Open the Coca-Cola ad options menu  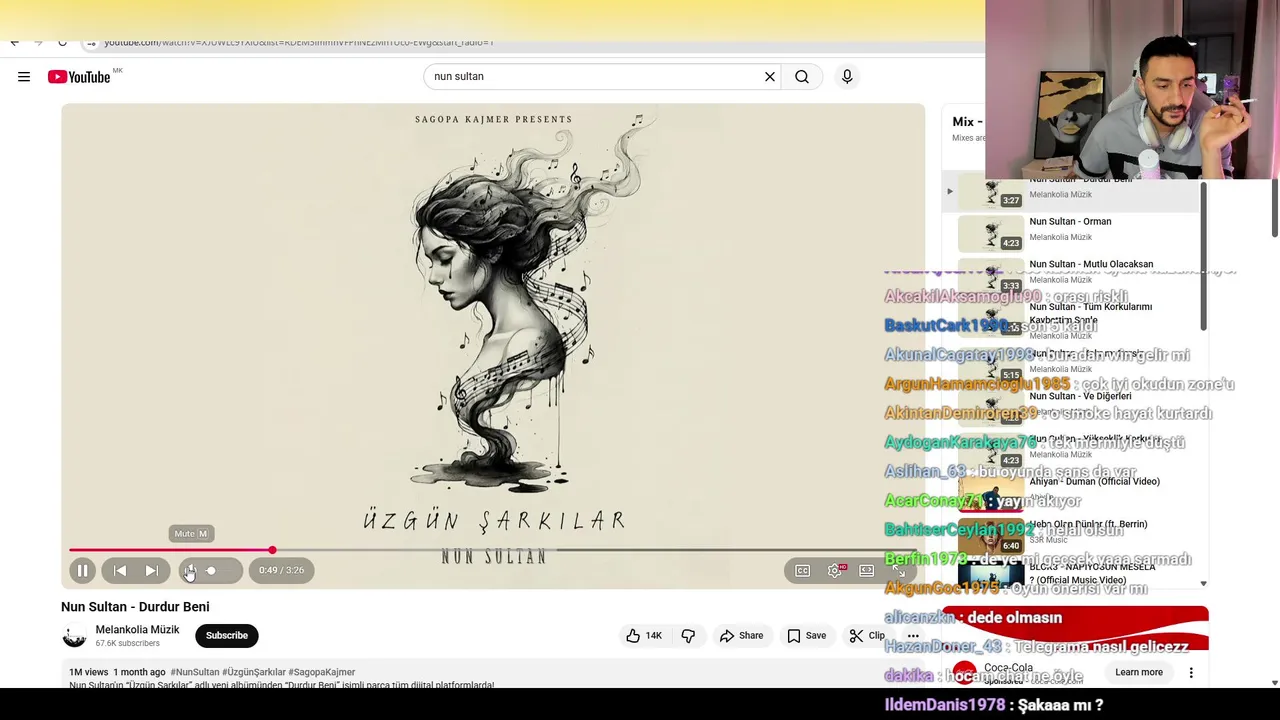tap(1191, 672)
